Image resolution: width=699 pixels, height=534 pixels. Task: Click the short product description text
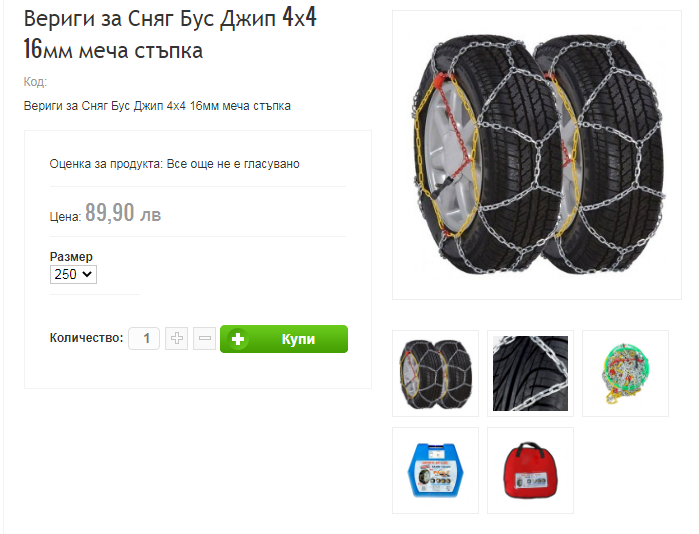(157, 106)
